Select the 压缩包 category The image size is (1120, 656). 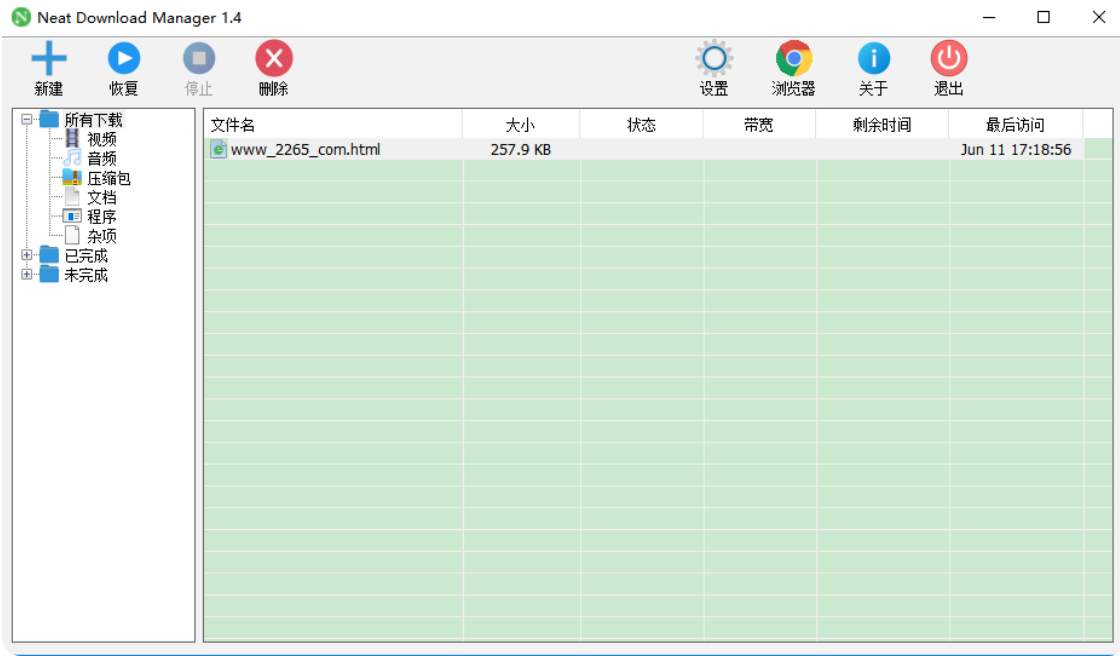(110, 178)
